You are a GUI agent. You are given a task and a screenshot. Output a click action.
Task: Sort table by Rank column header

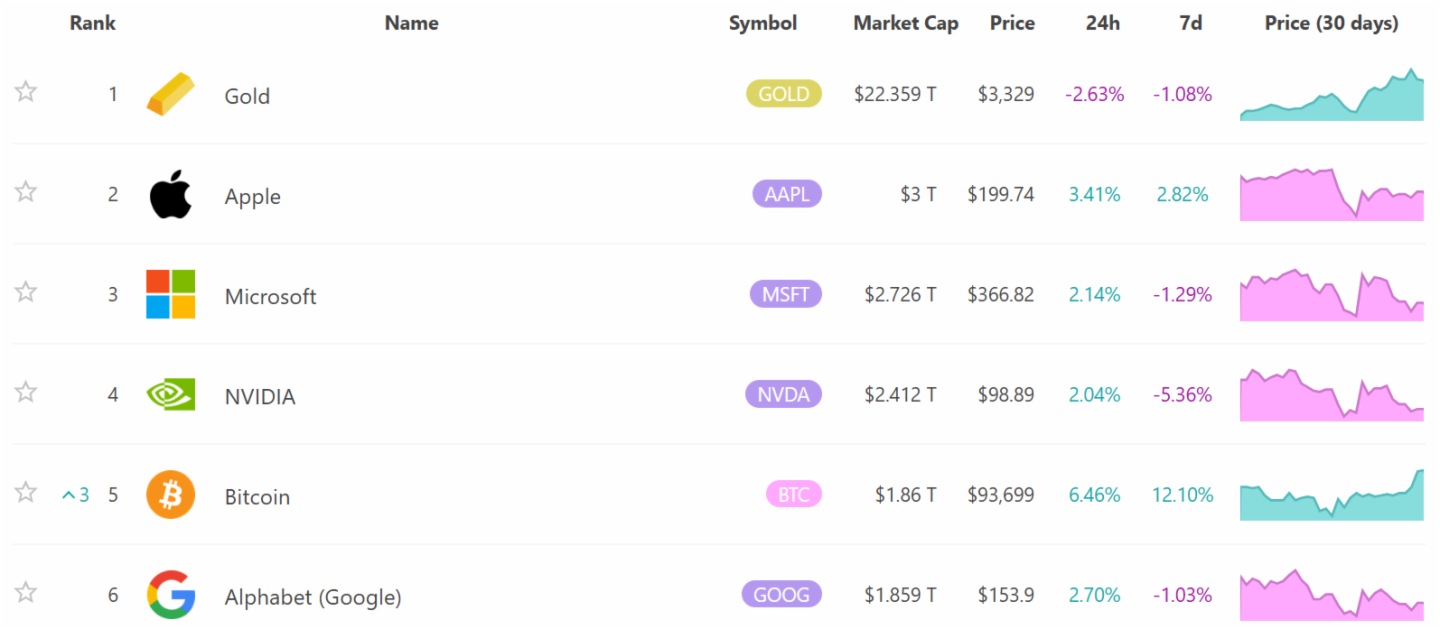click(x=92, y=23)
